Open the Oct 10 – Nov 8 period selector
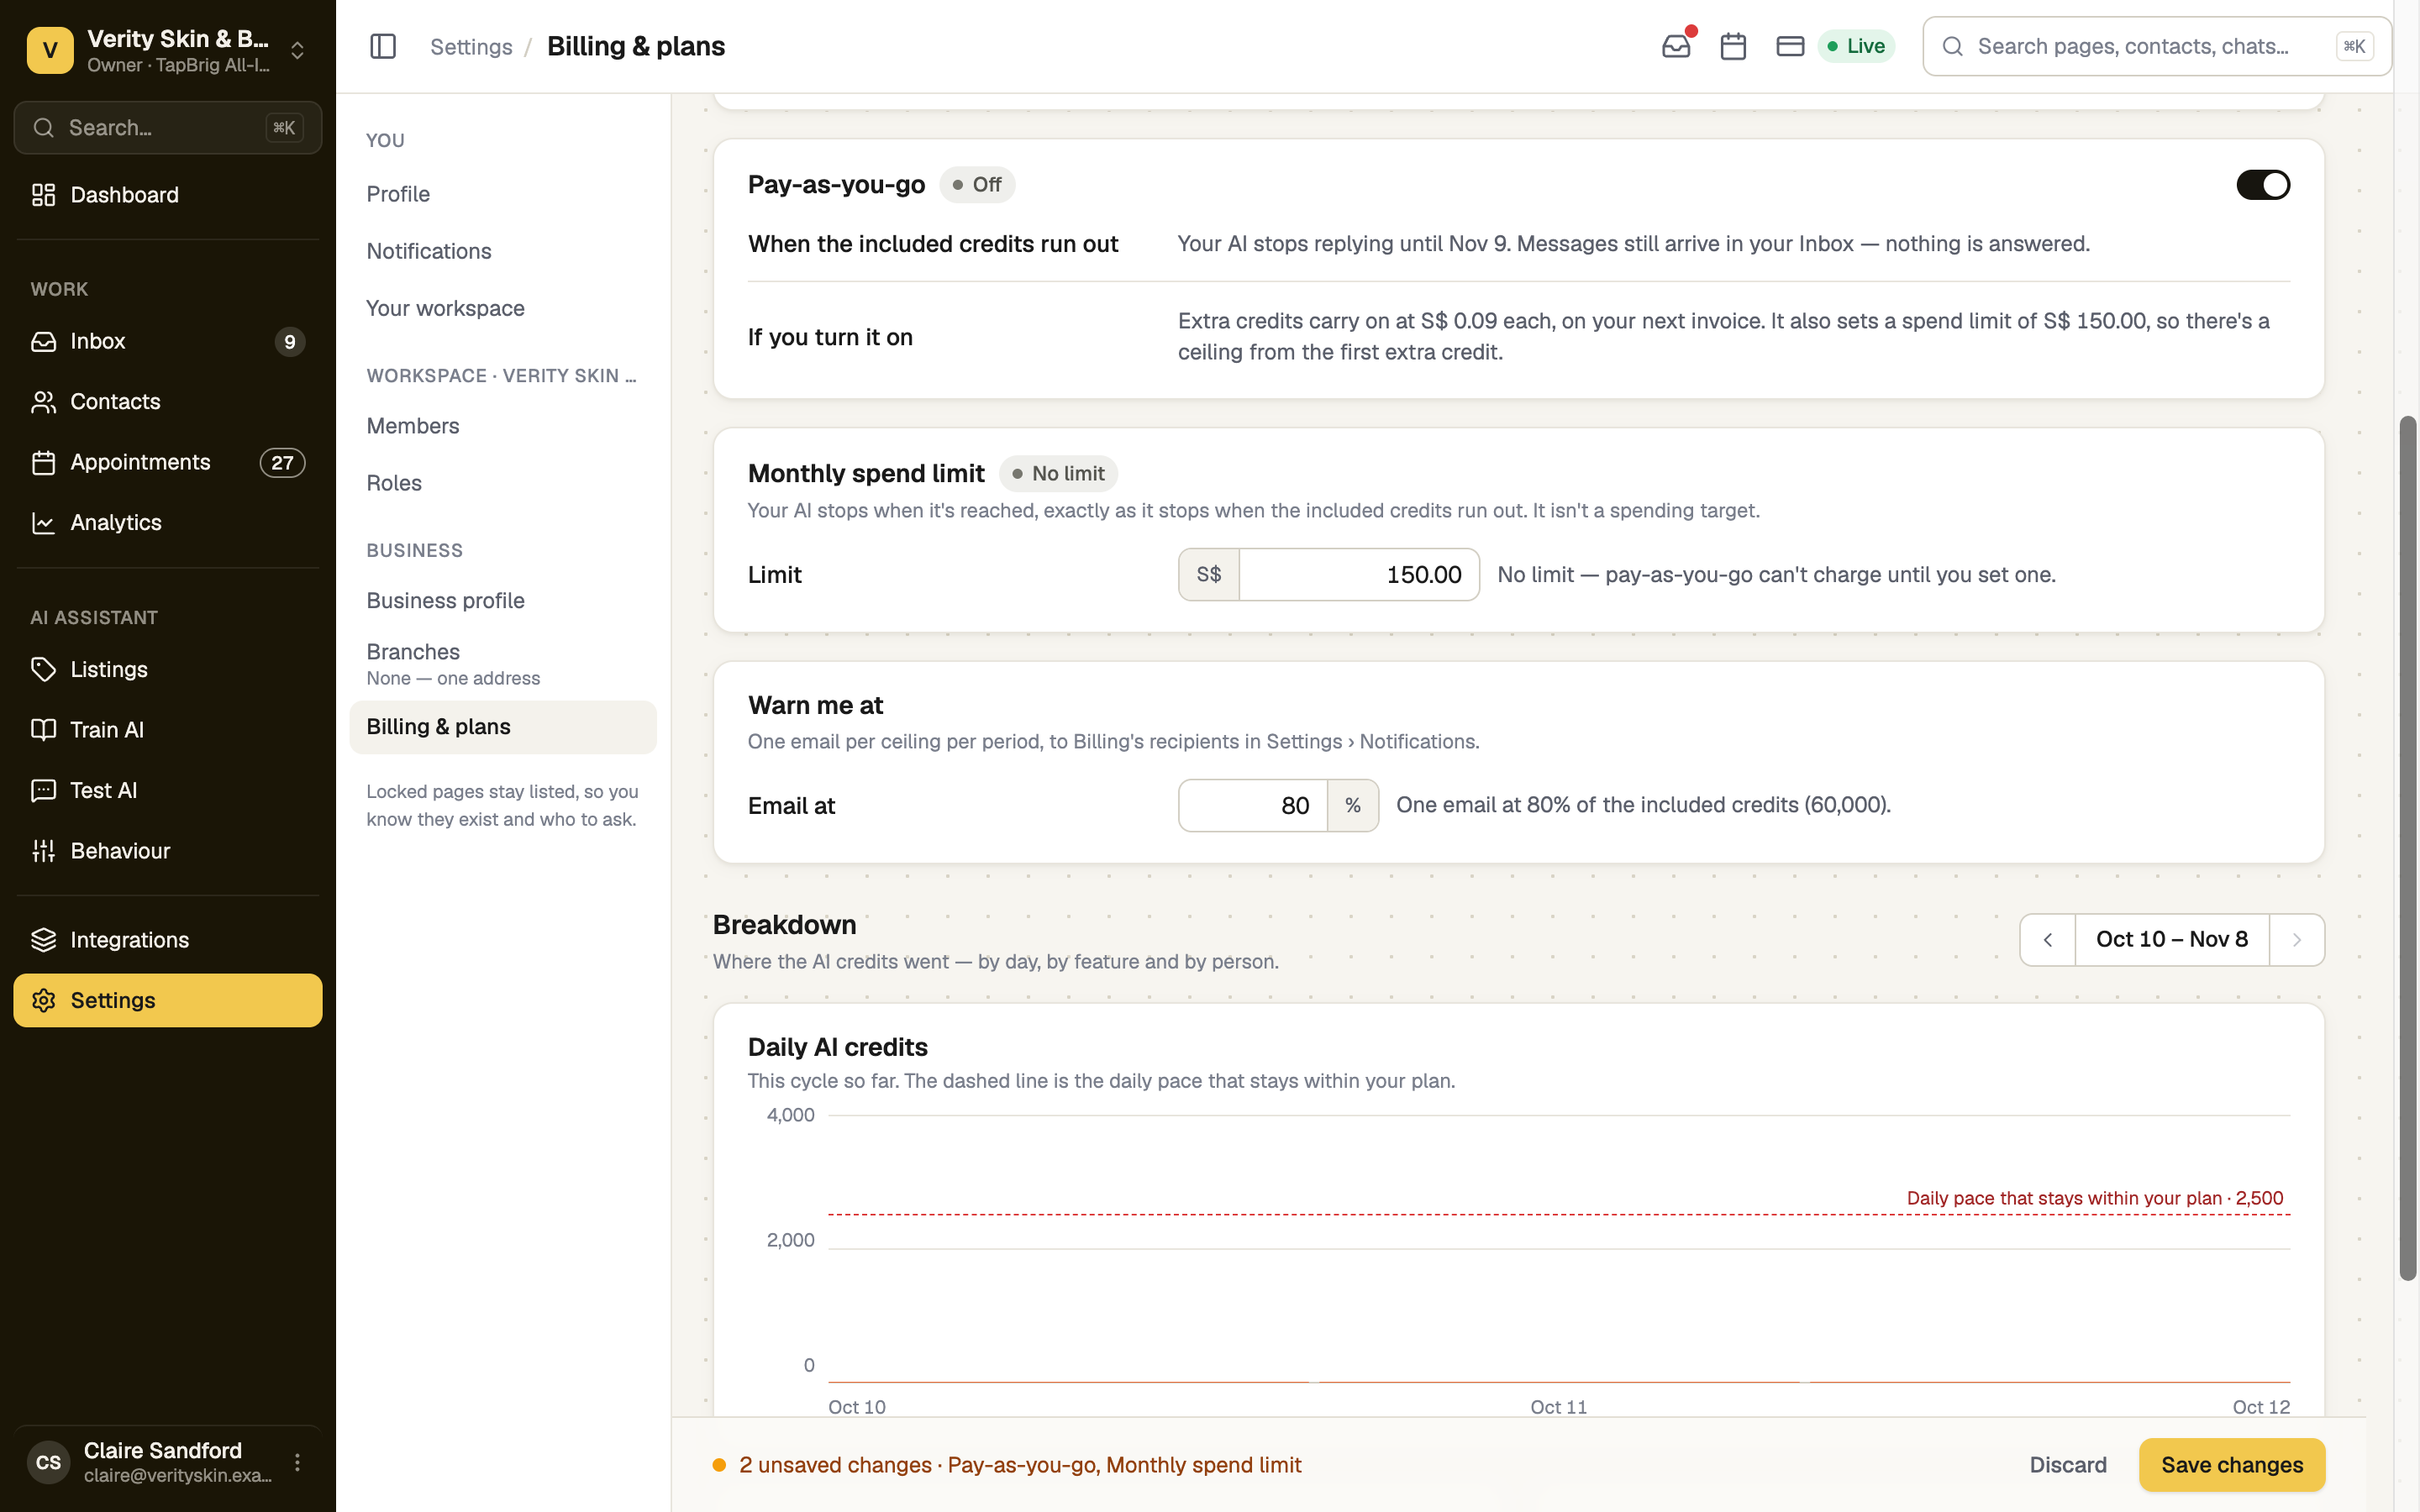This screenshot has width=2420, height=1512. [2172, 940]
